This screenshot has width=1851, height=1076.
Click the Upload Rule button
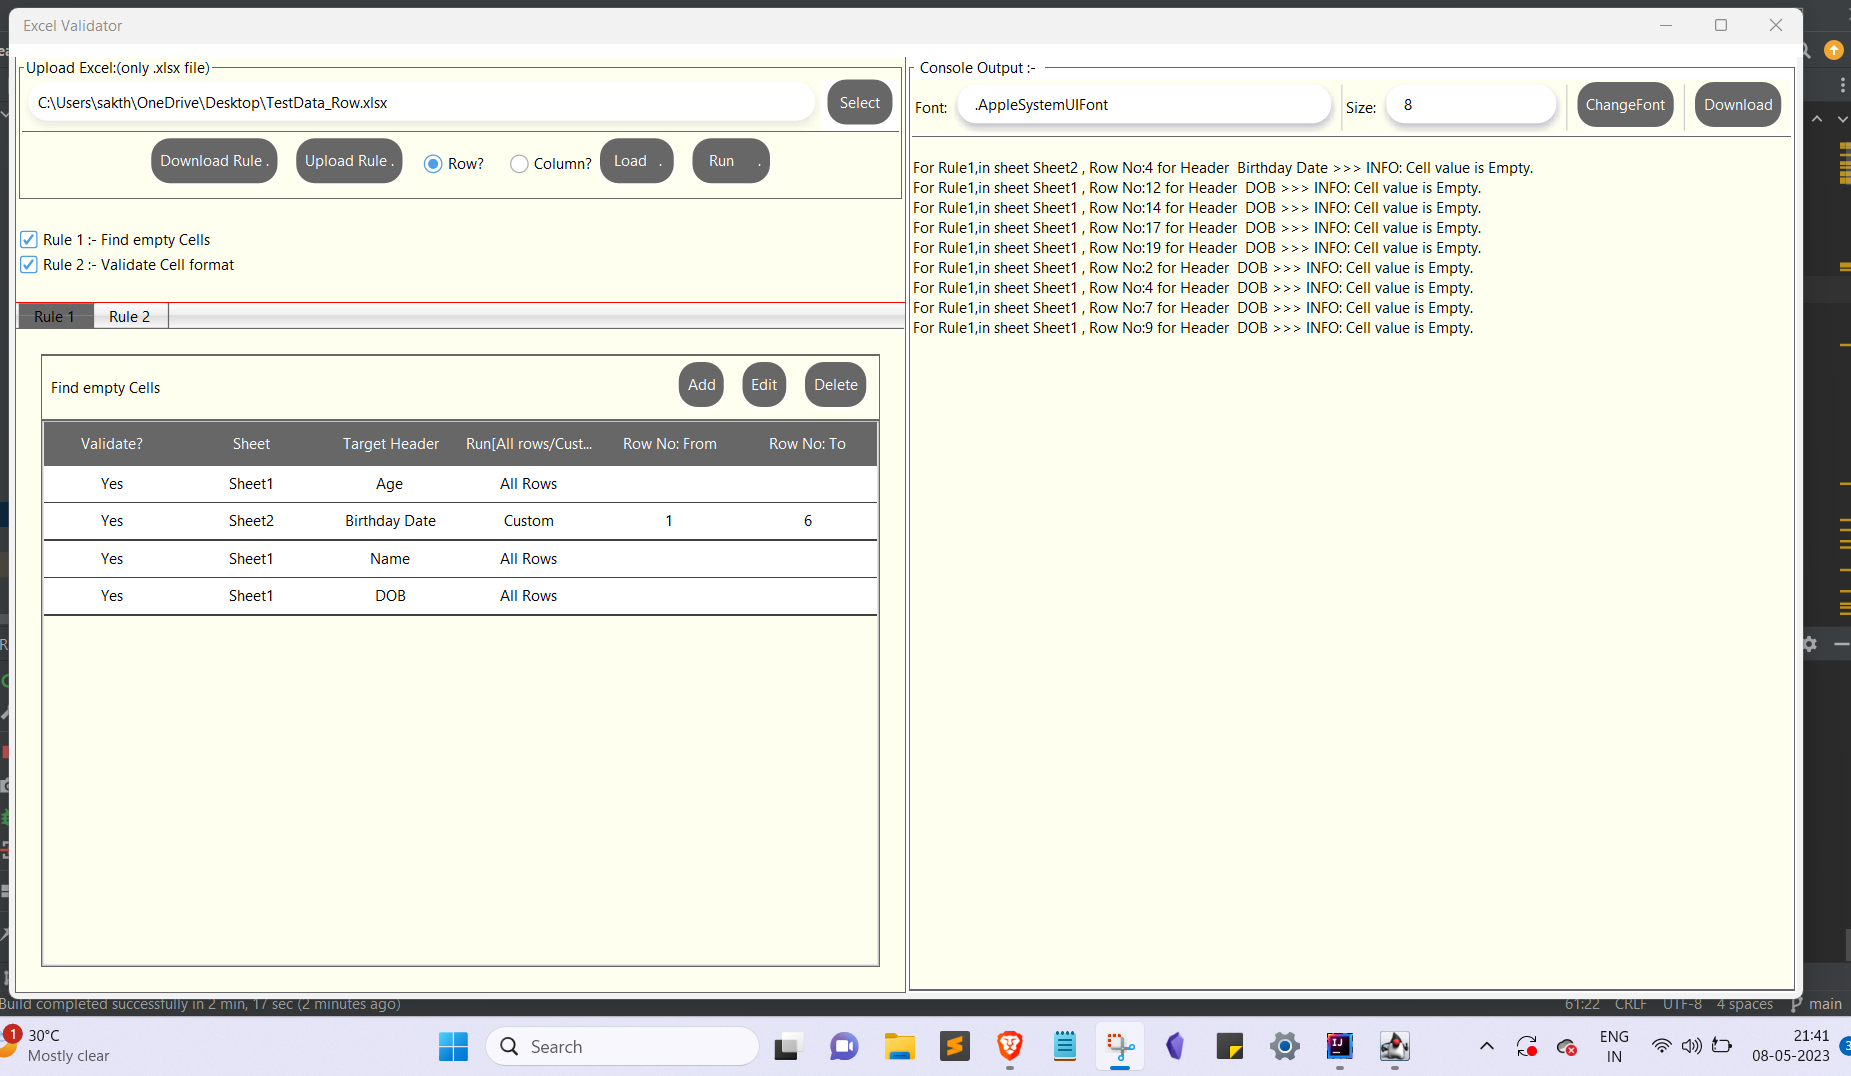(349, 161)
